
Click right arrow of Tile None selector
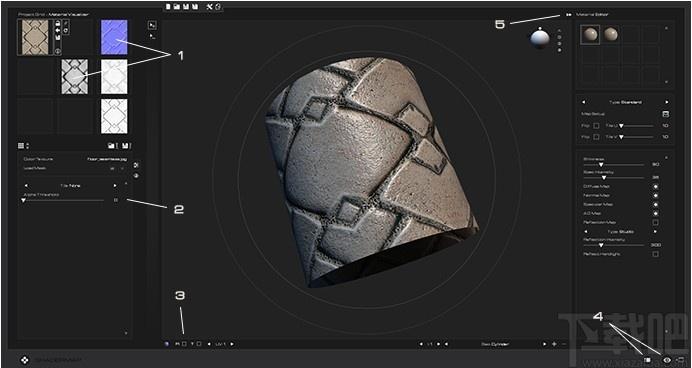point(115,185)
